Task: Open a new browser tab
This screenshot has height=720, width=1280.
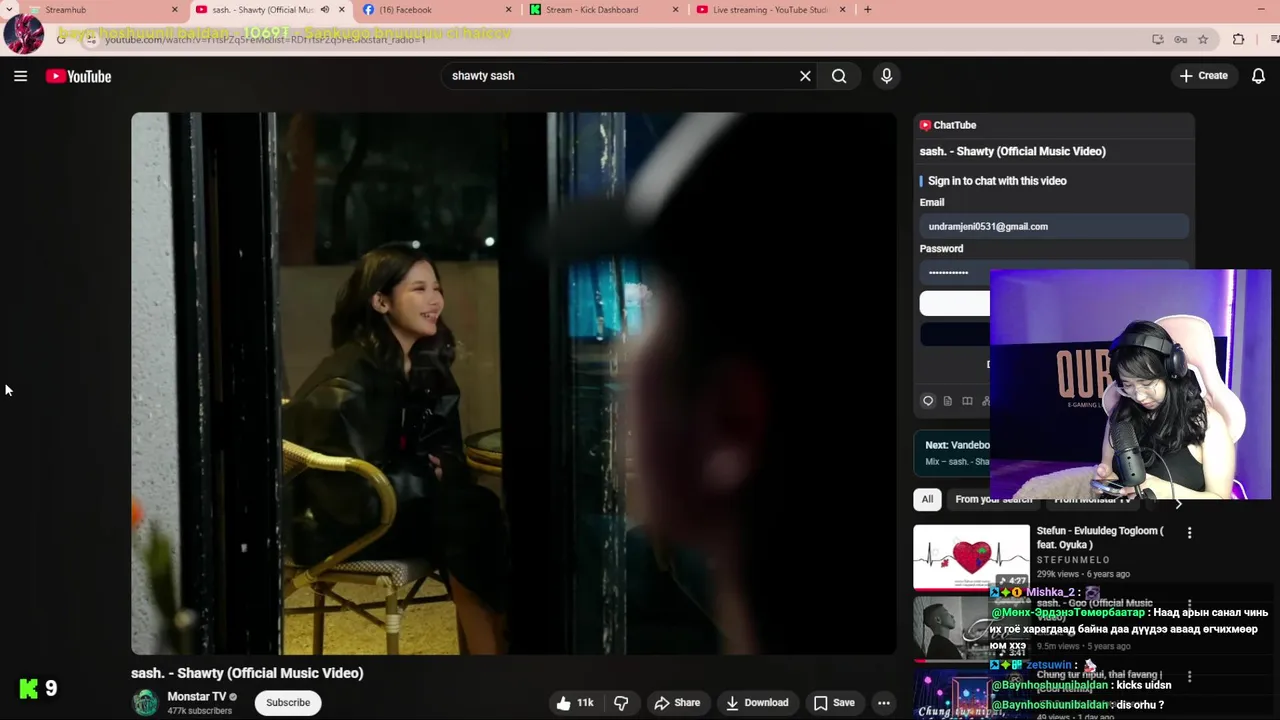Action: pyautogui.click(x=867, y=10)
